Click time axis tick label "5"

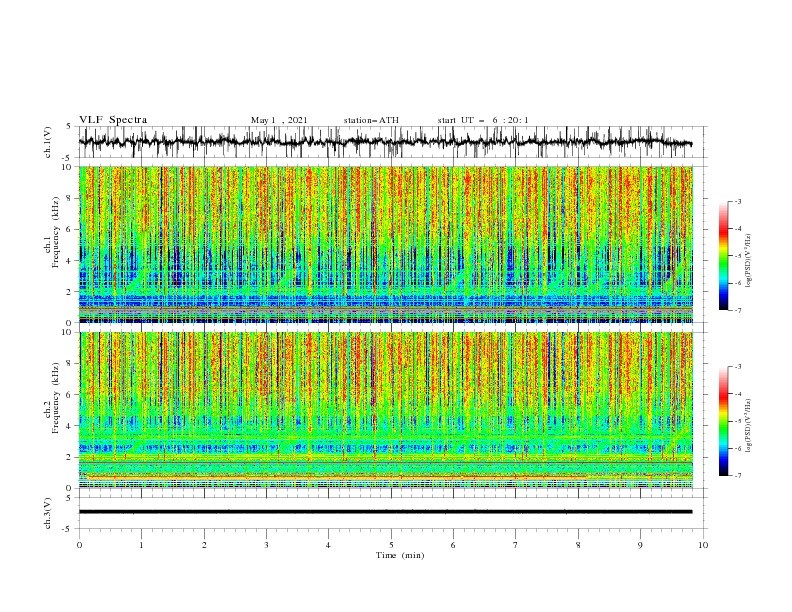(391, 545)
